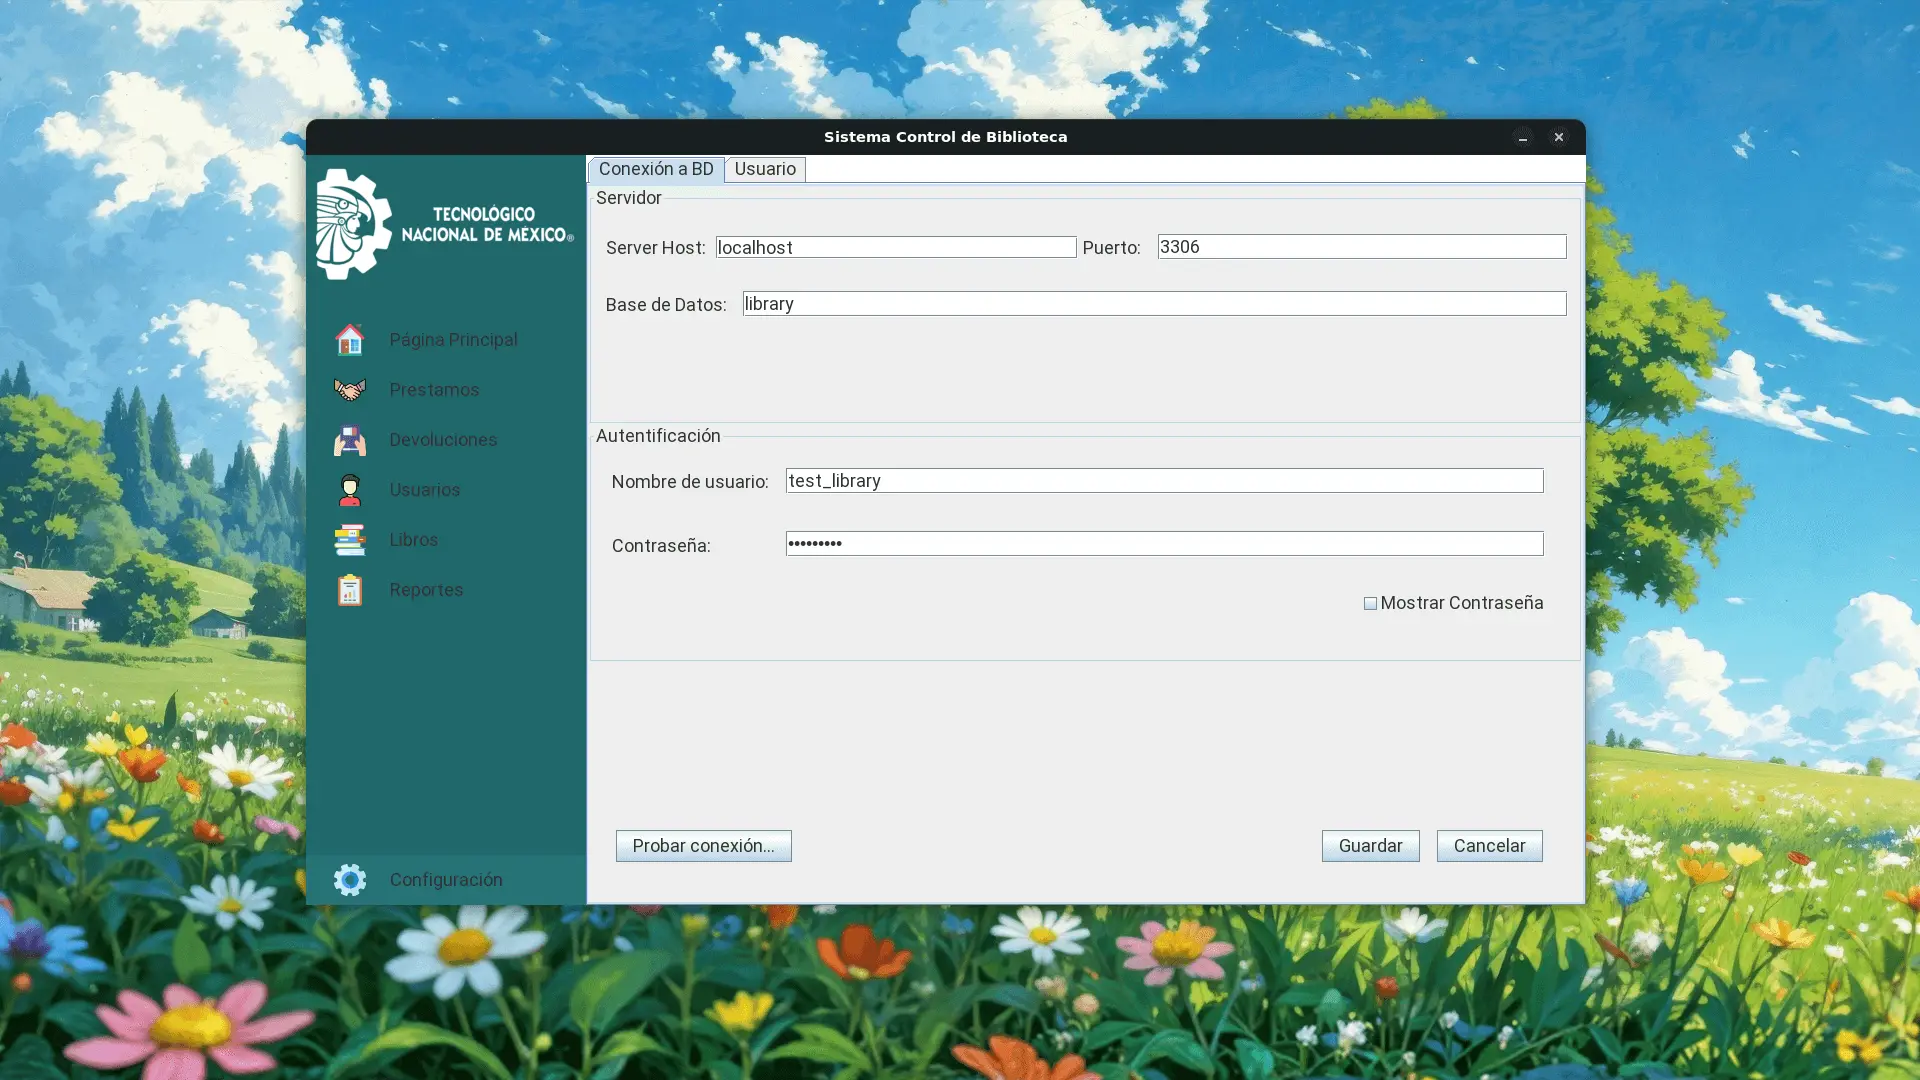
Task: Click the Guardar button
Action: [1370, 846]
